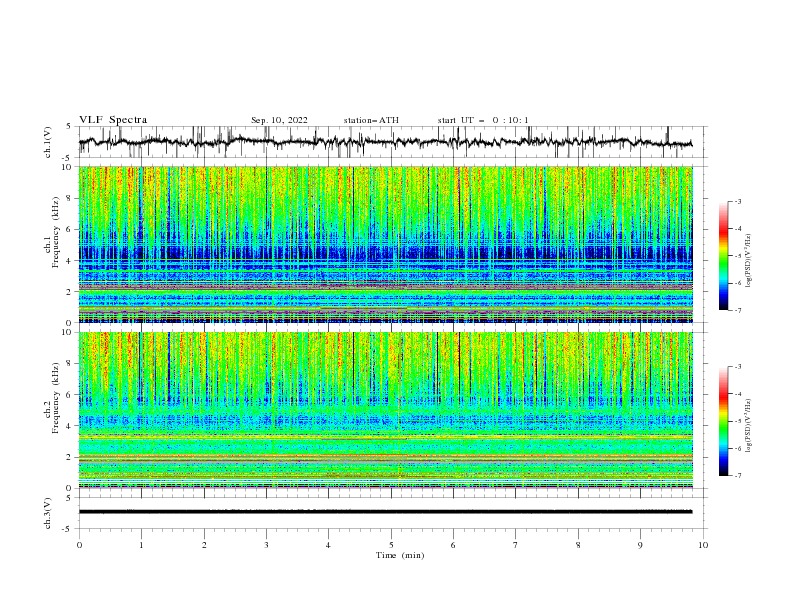Click the ch.1 spectrogram plot
The width and height of the screenshot is (792, 612).
pyautogui.click(x=386, y=244)
